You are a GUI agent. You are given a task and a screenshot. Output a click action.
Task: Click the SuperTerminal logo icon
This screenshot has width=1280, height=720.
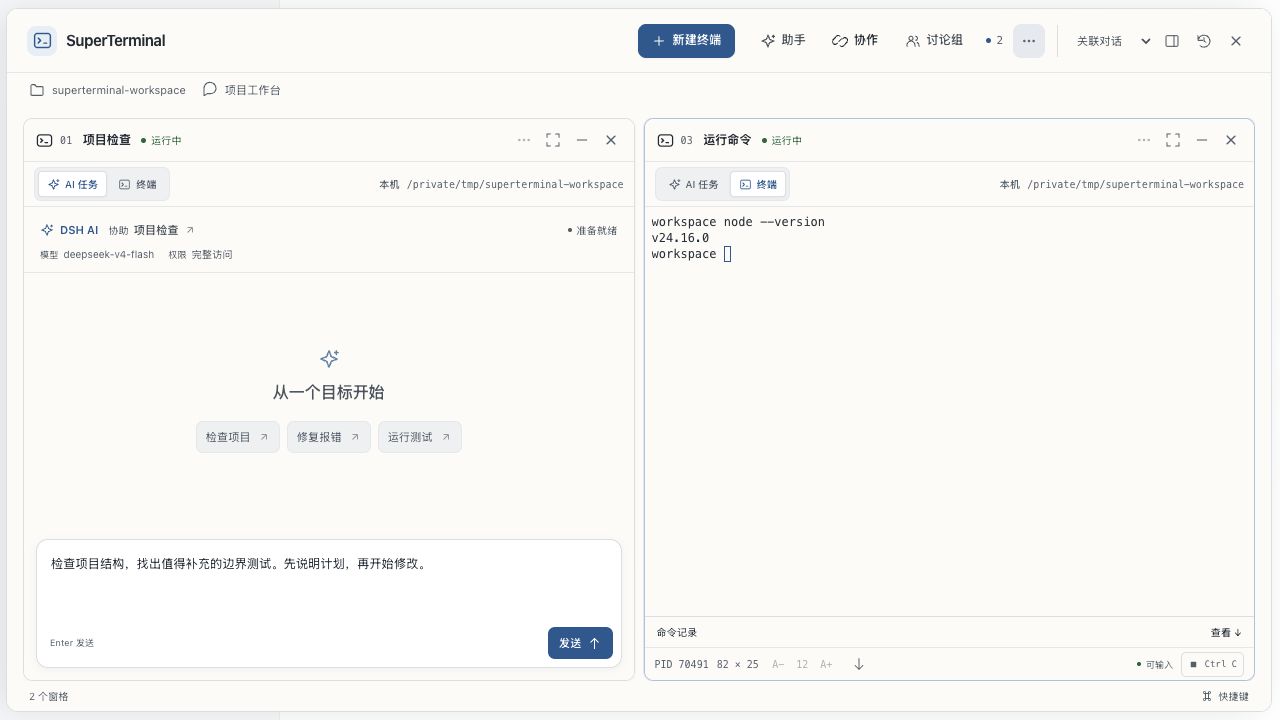42,41
